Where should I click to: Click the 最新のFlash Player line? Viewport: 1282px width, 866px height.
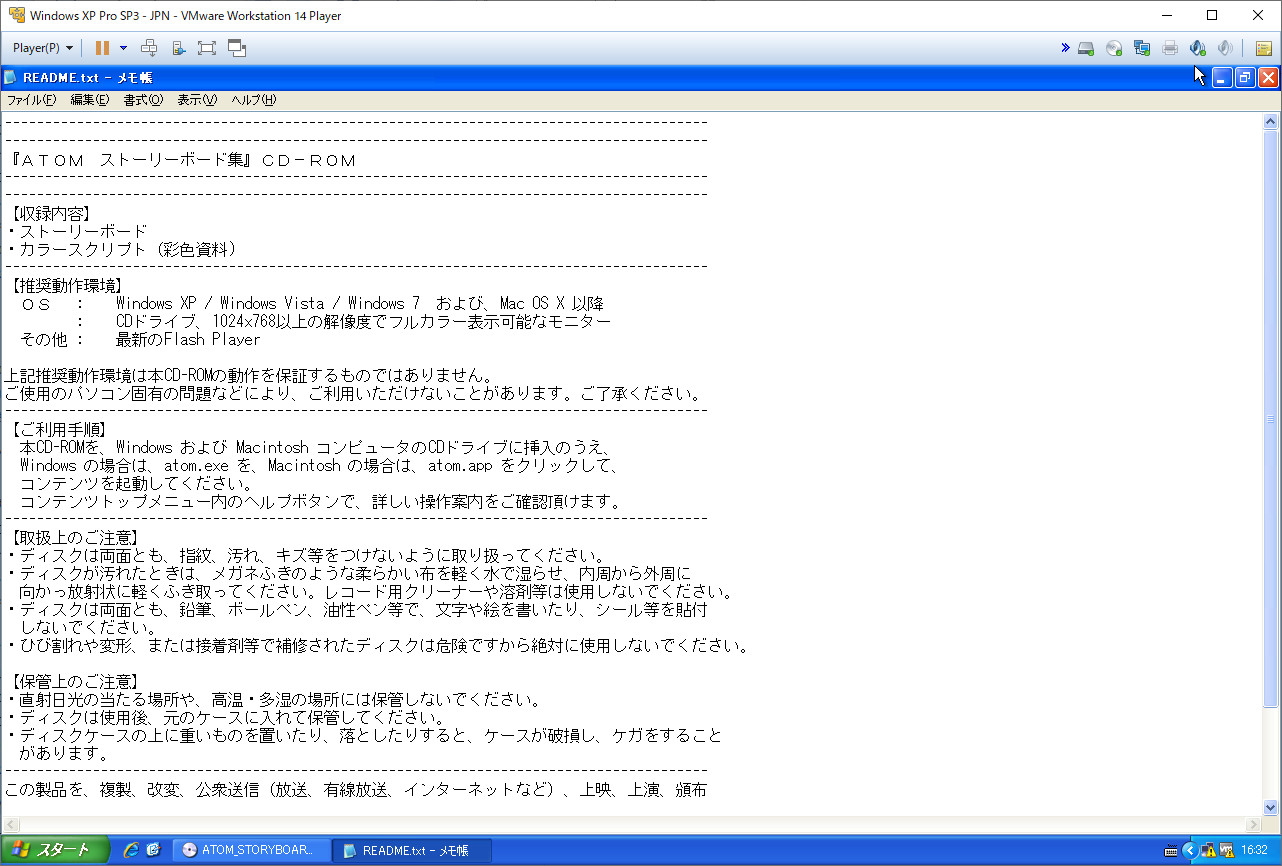188,340
